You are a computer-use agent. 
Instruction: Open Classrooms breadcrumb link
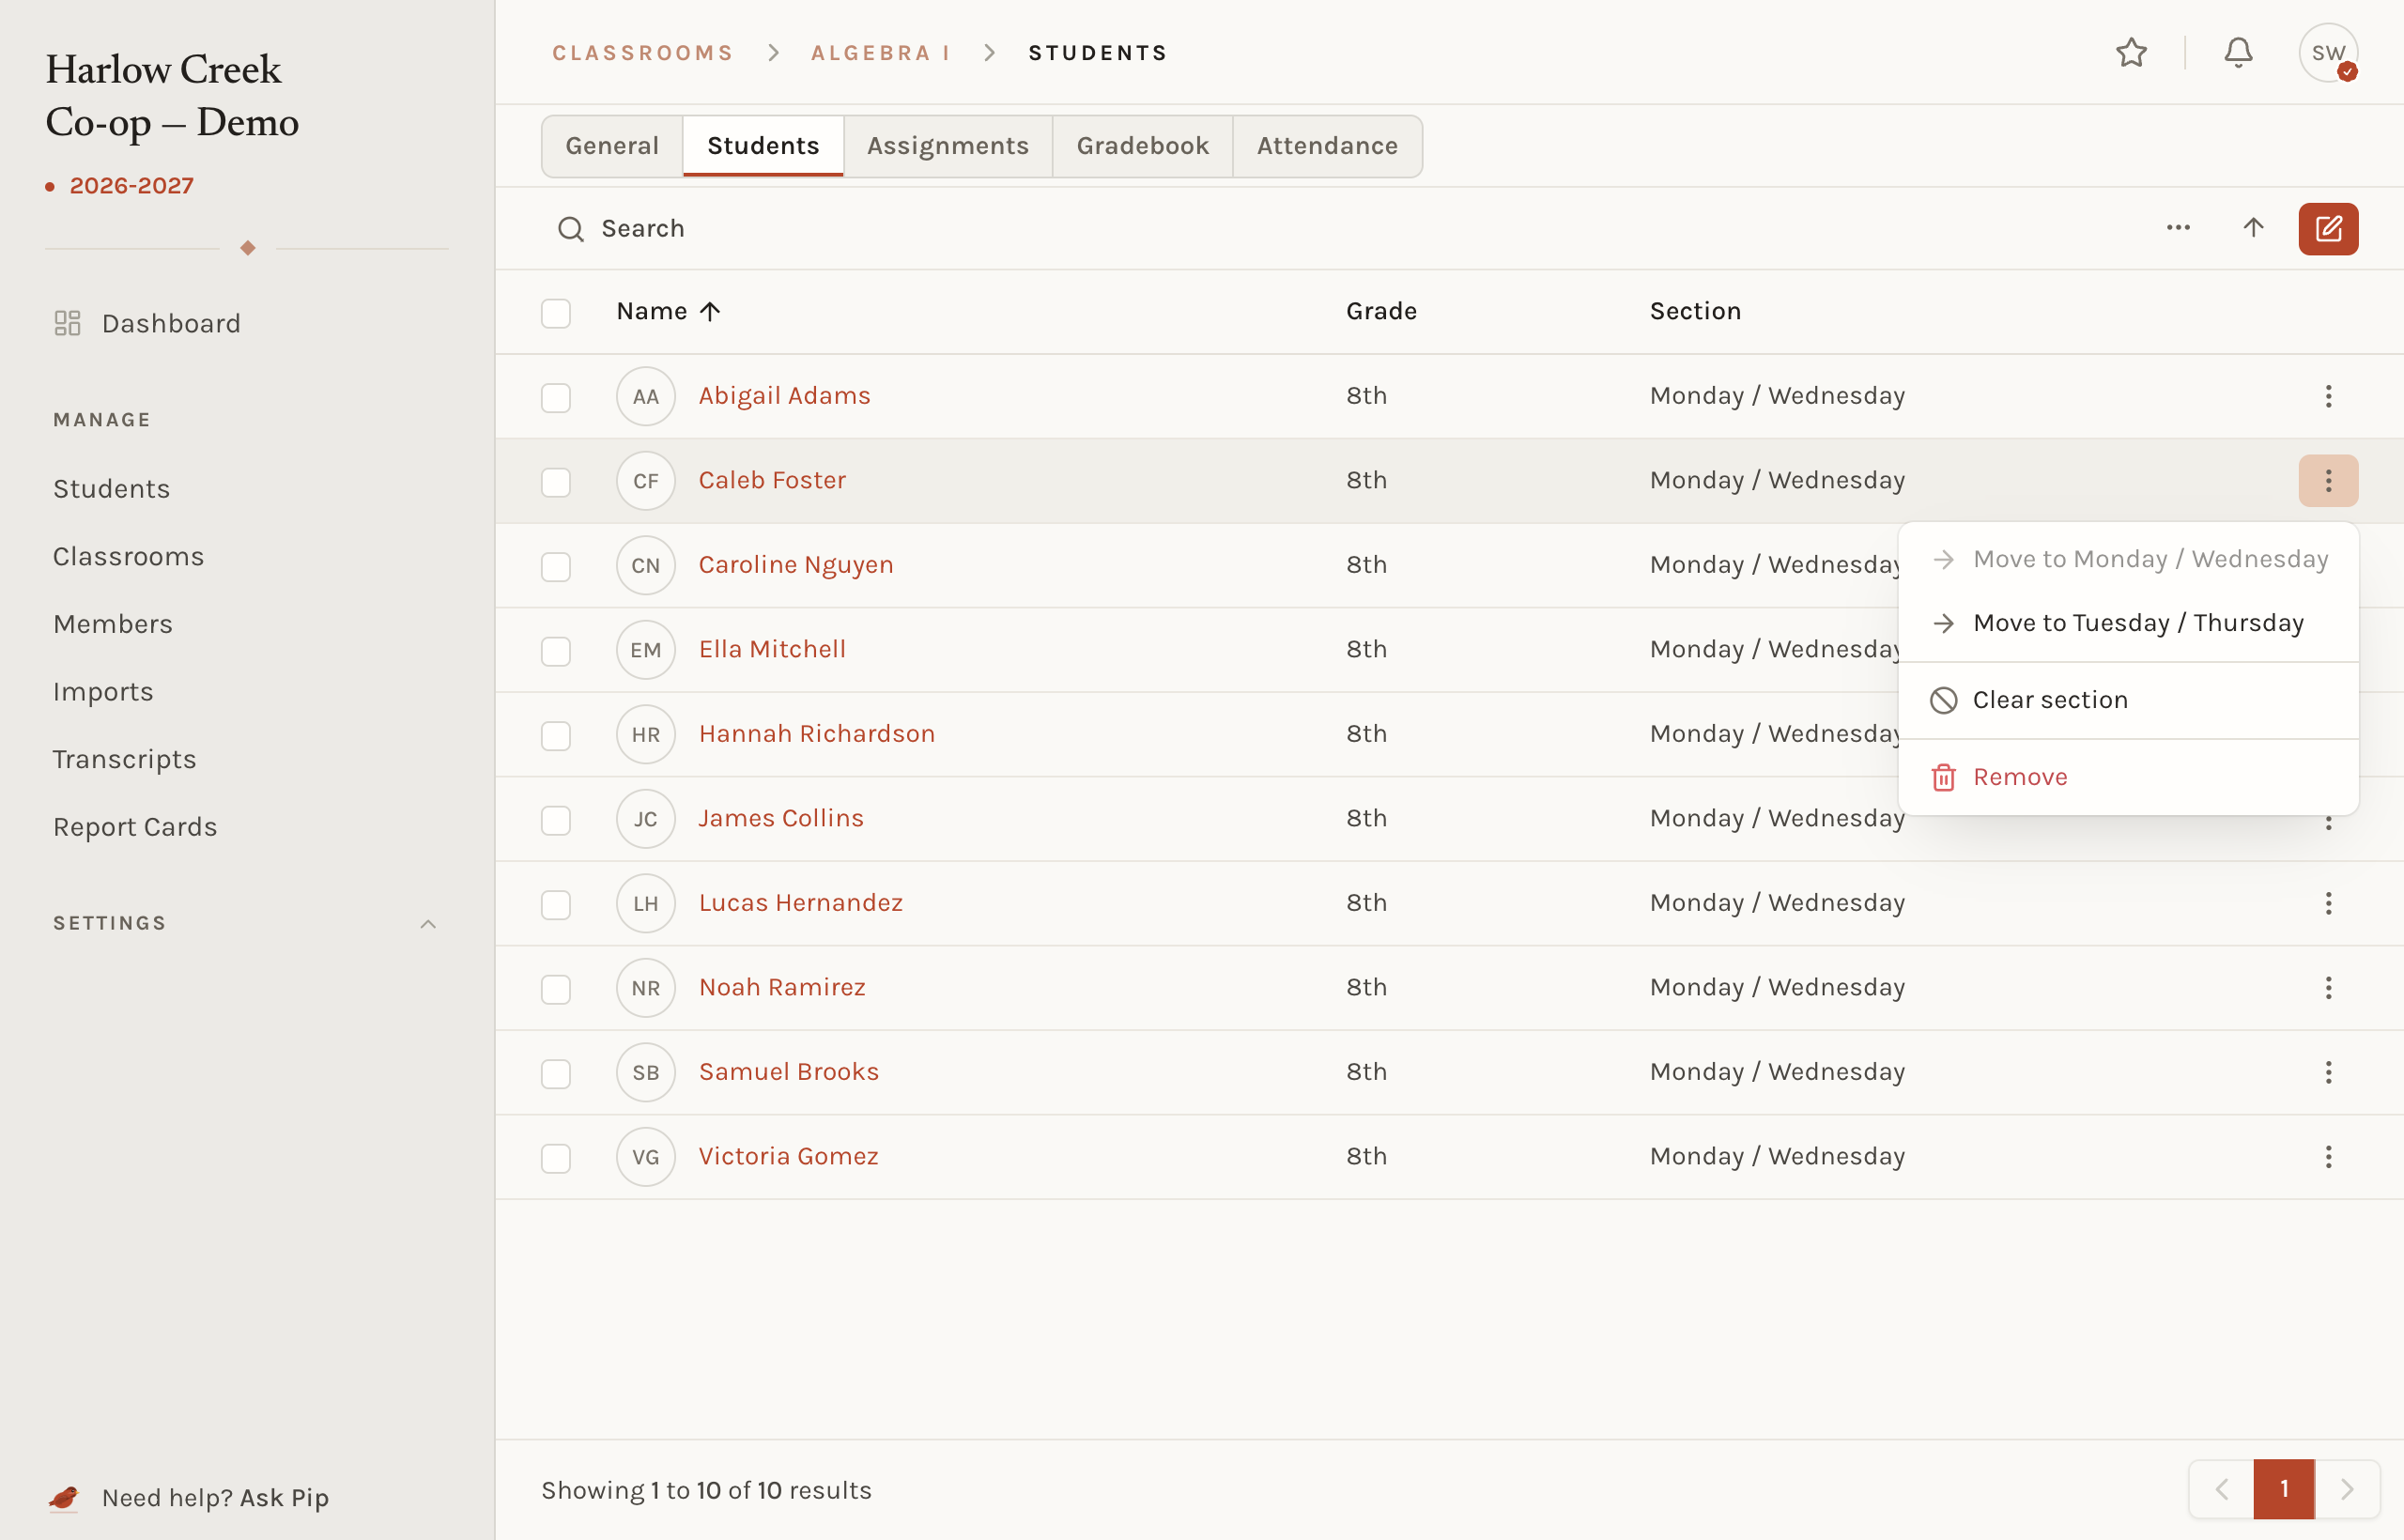click(x=643, y=53)
